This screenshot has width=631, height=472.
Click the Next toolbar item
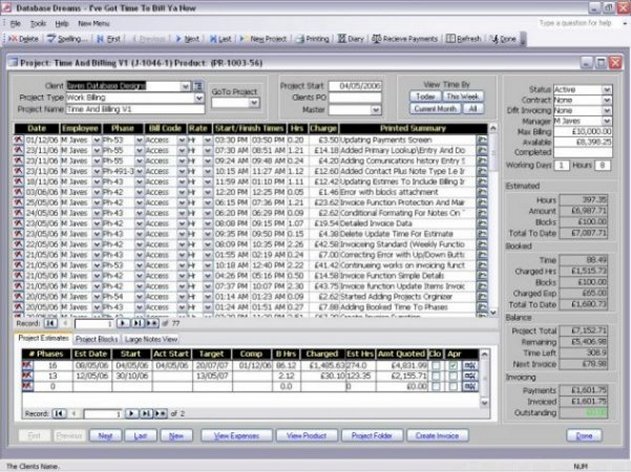pos(188,39)
